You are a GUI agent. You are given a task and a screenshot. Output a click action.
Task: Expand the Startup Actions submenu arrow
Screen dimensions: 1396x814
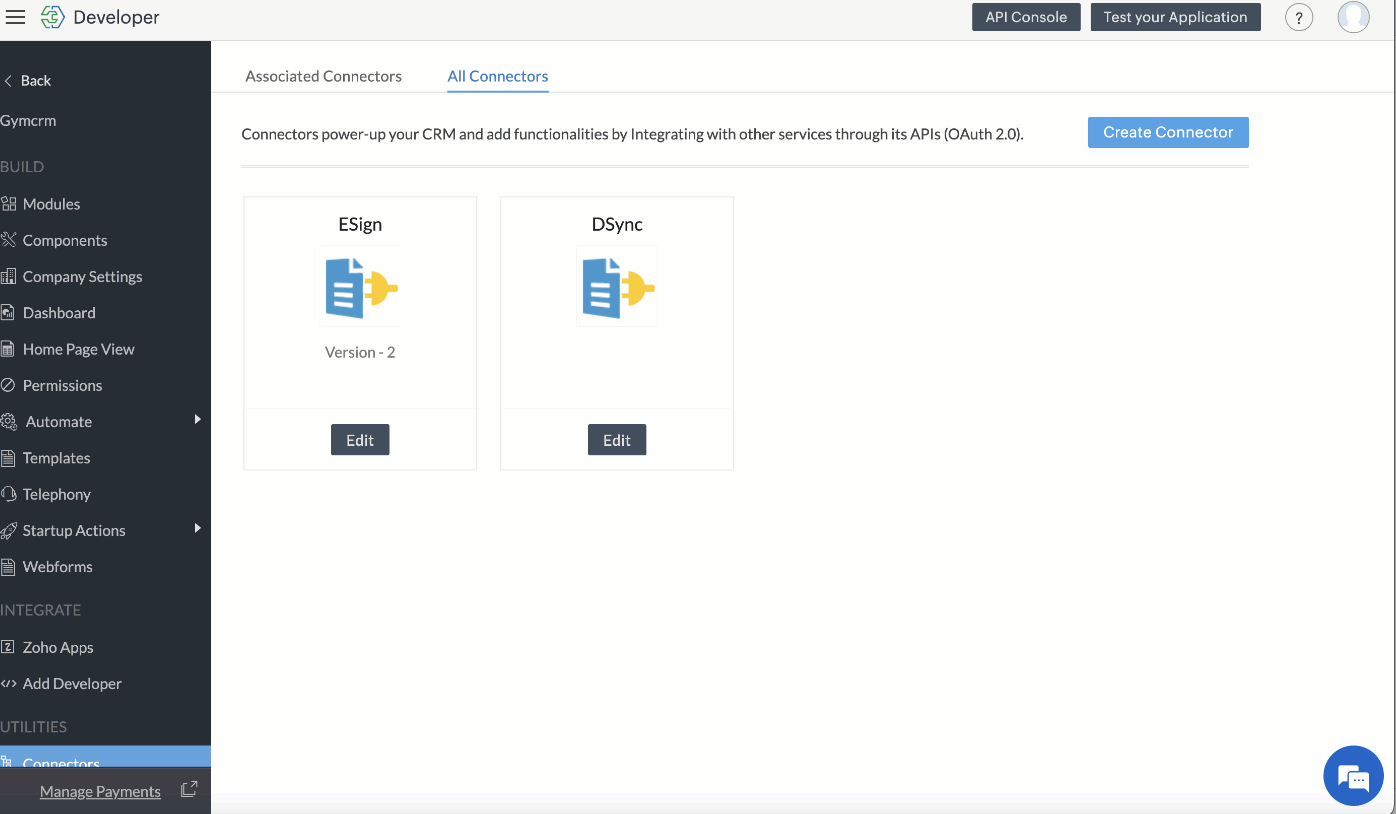[198, 528]
